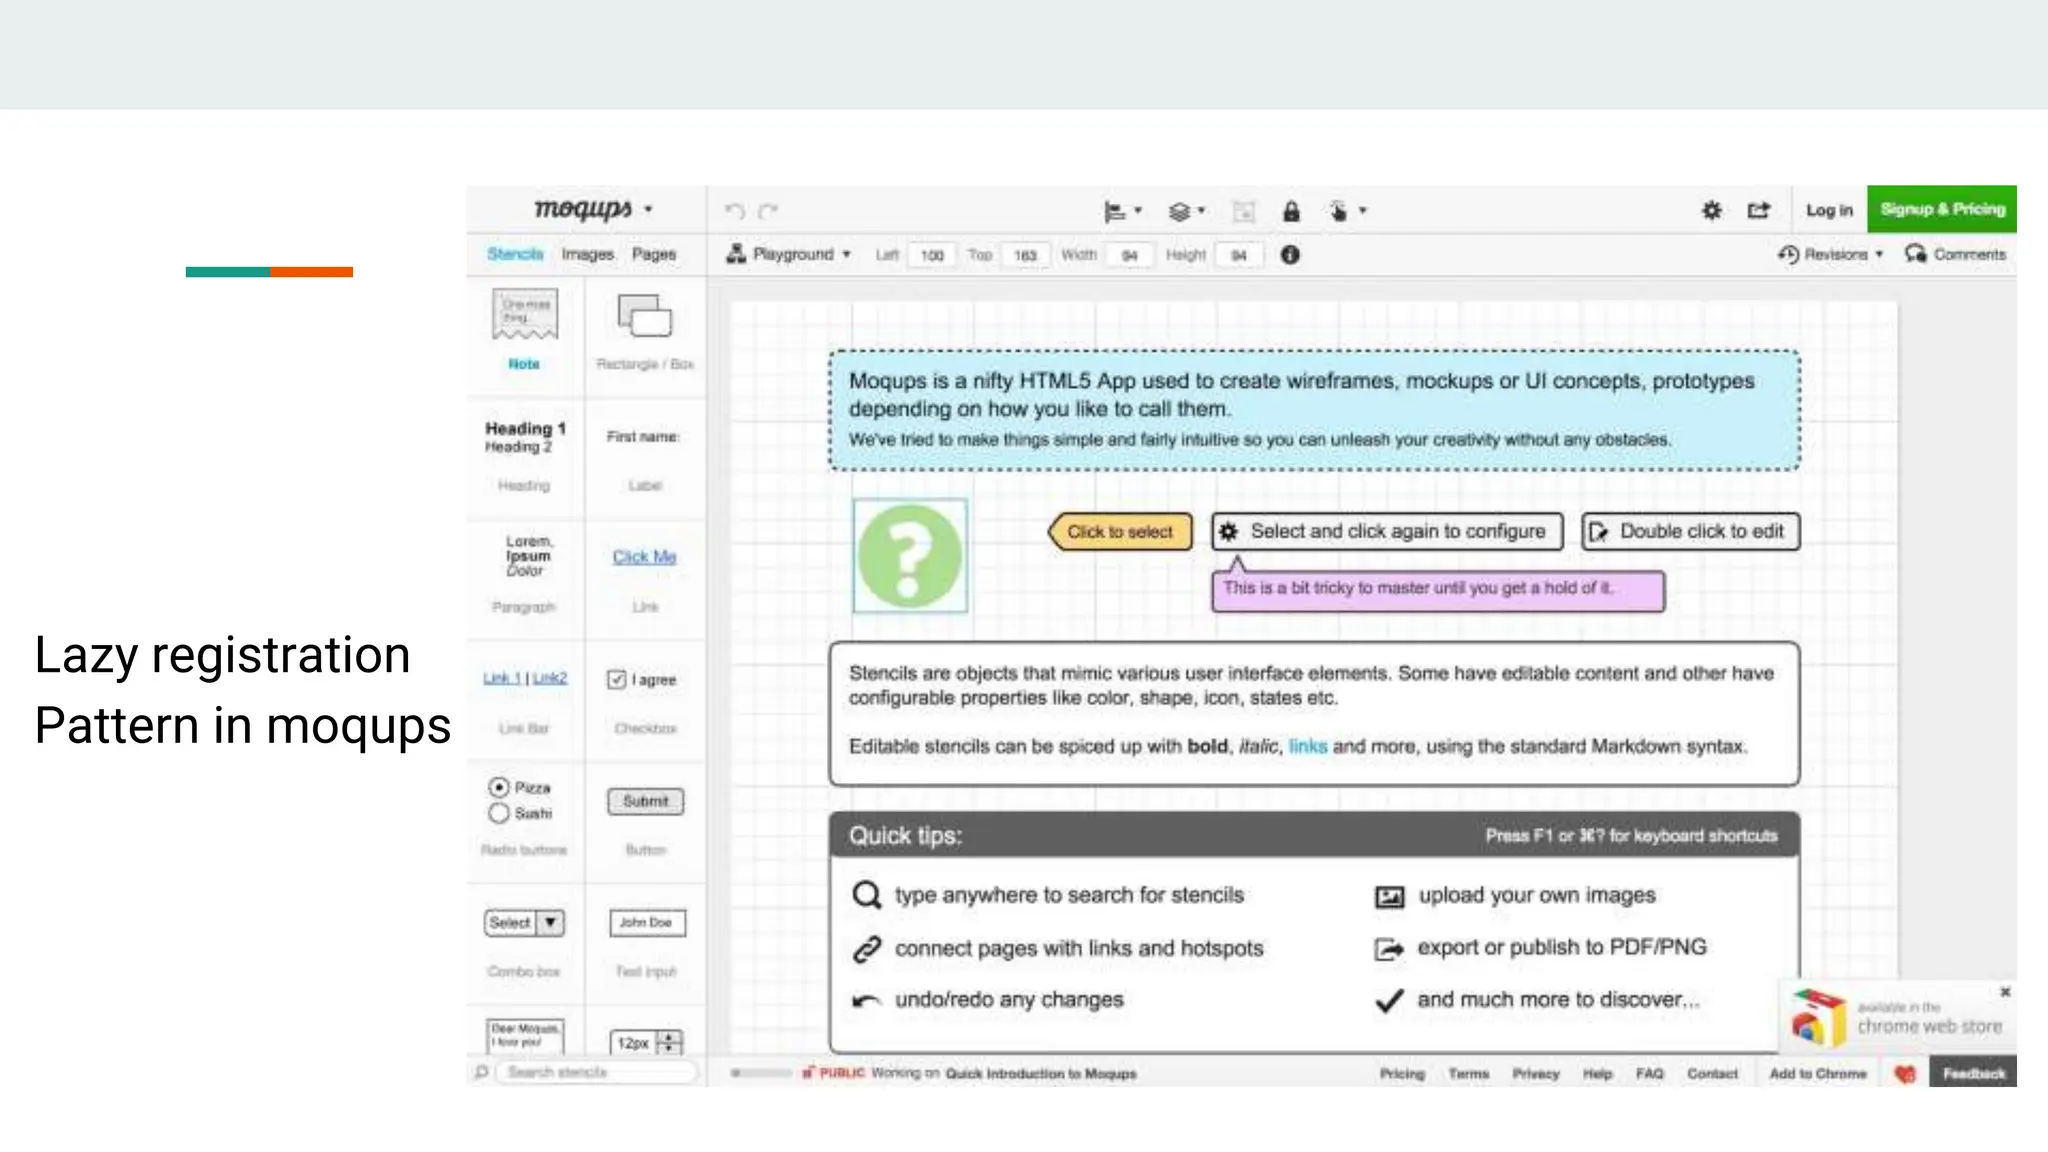2048x1152 pixels.
Task: Switch to the Images tab
Action: coord(587,254)
